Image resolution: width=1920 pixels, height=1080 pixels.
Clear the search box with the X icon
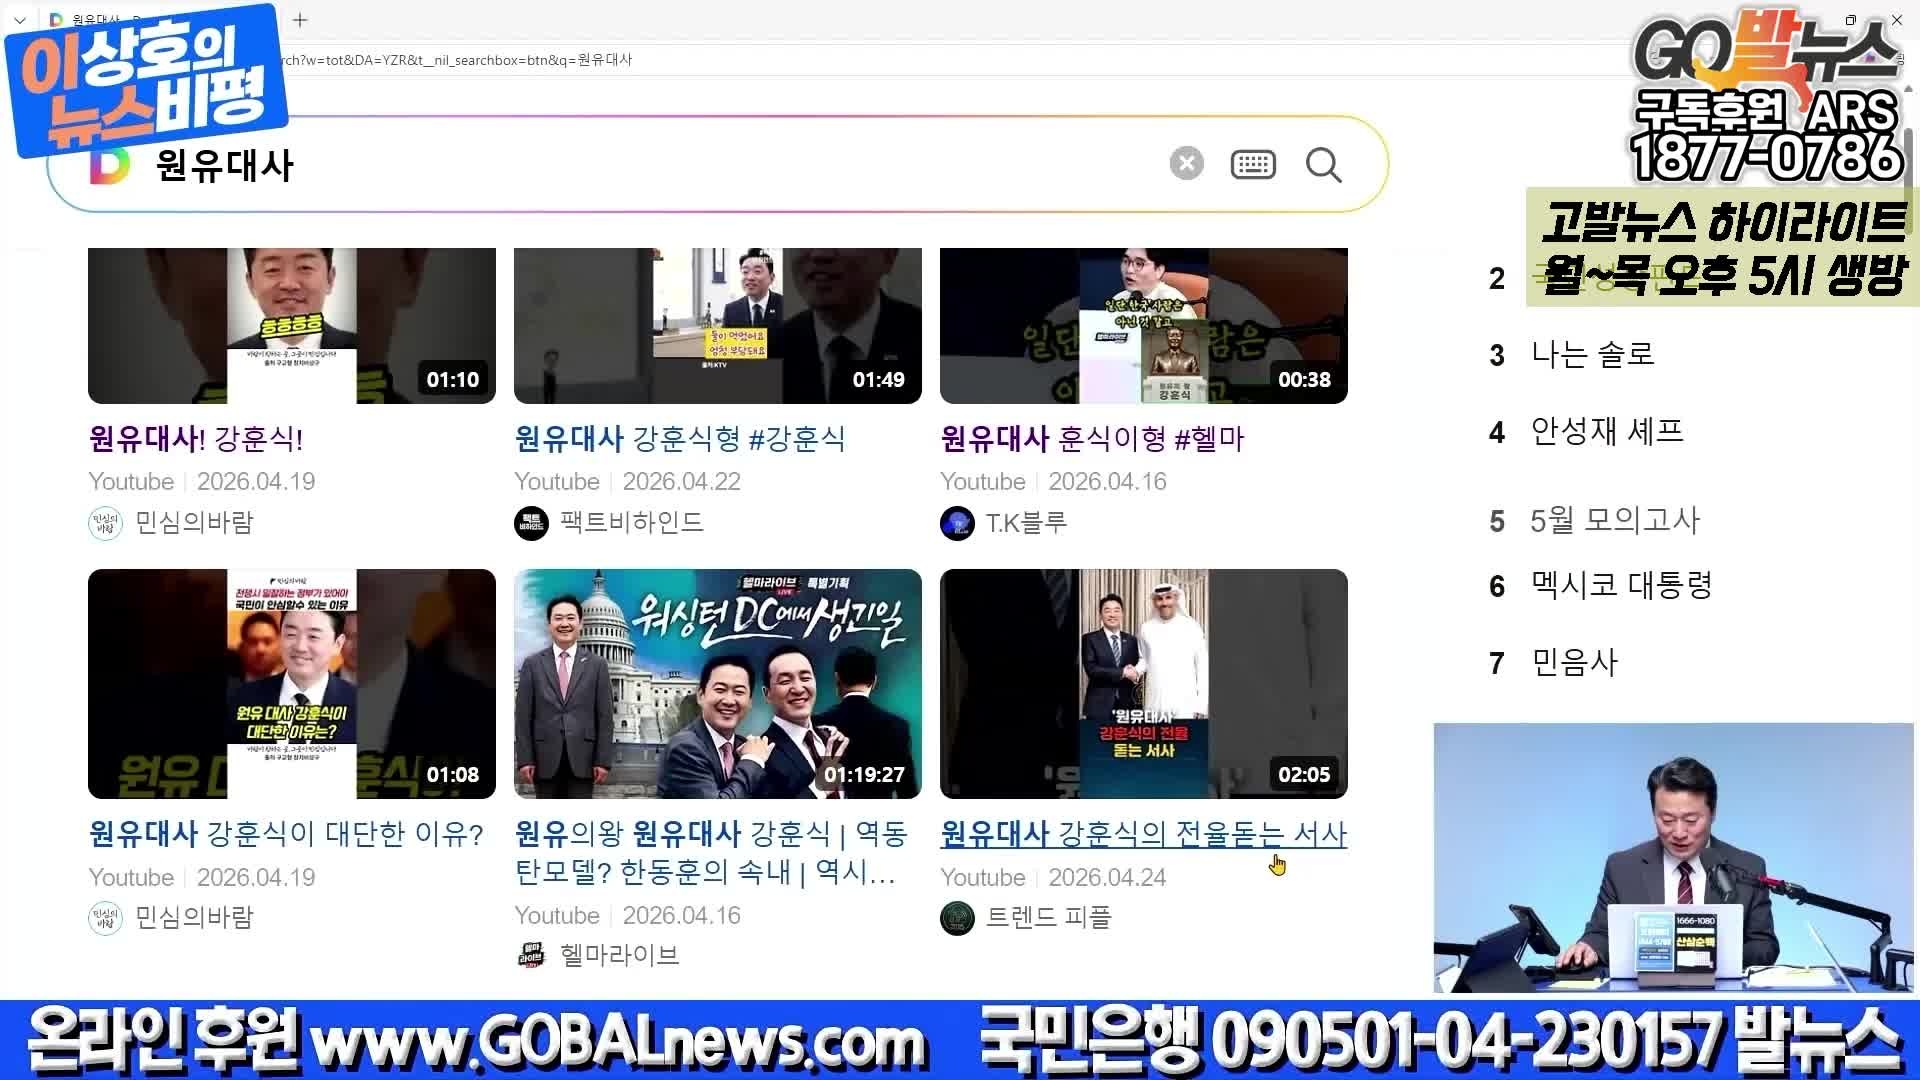(1187, 164)
